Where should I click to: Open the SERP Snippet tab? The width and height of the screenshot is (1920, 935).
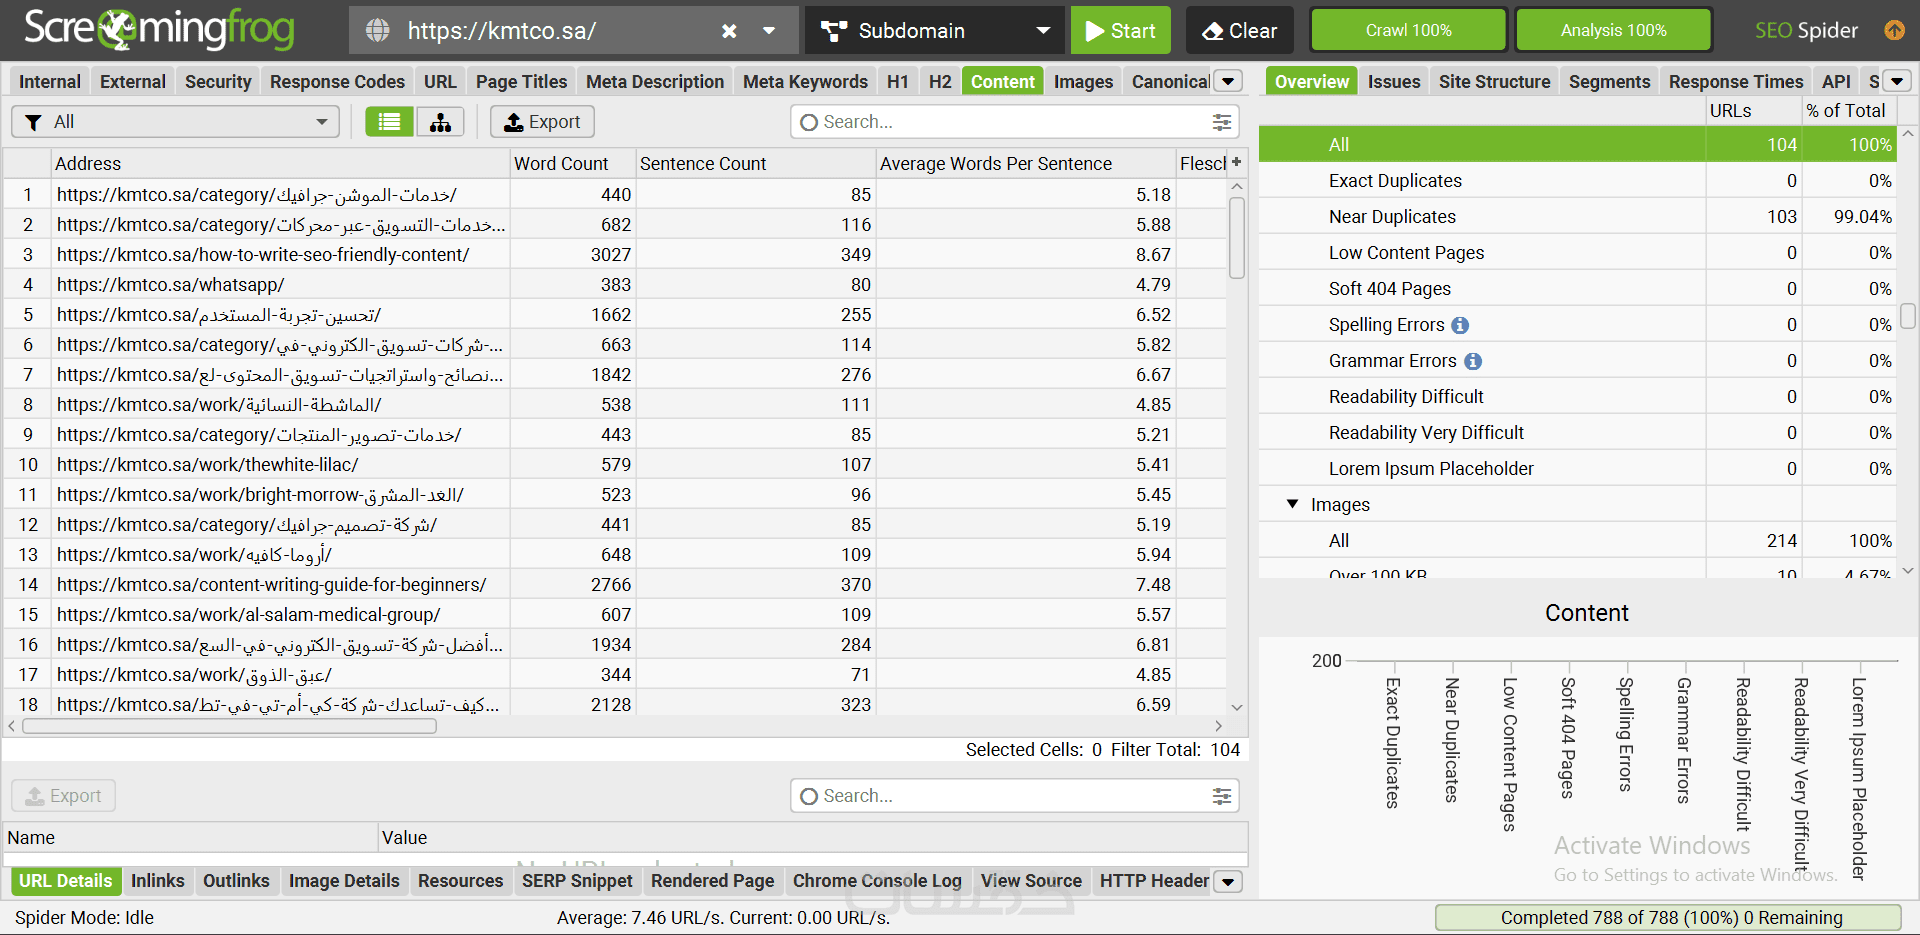577,881
